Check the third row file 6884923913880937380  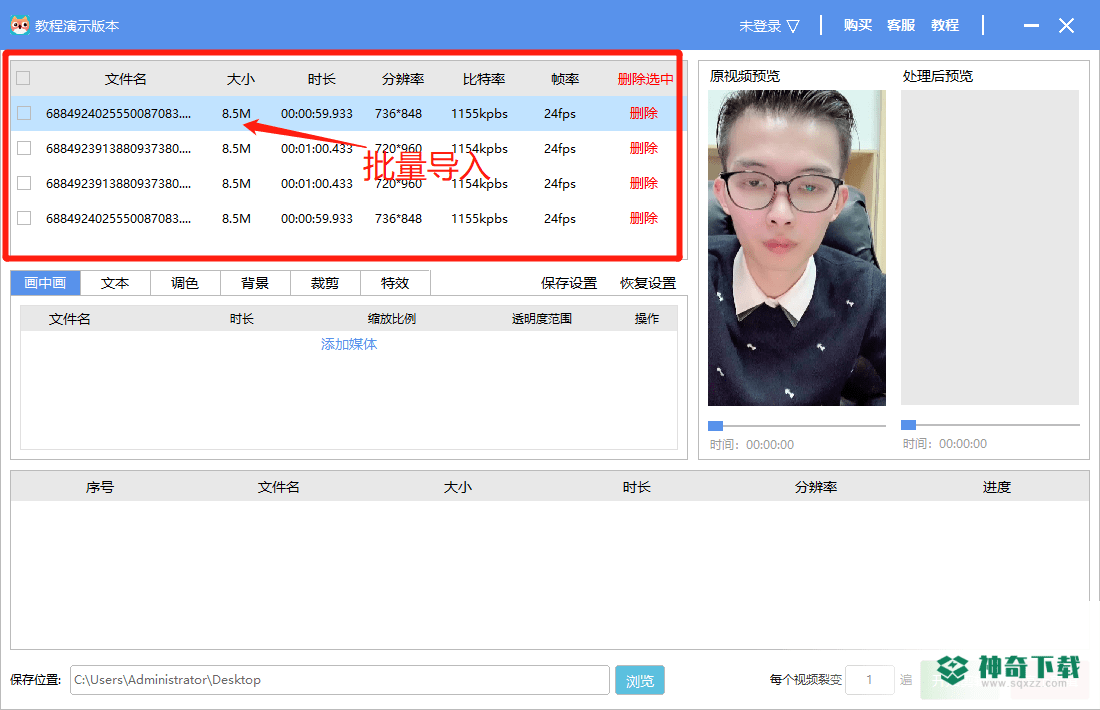click(x=24, y=183)
